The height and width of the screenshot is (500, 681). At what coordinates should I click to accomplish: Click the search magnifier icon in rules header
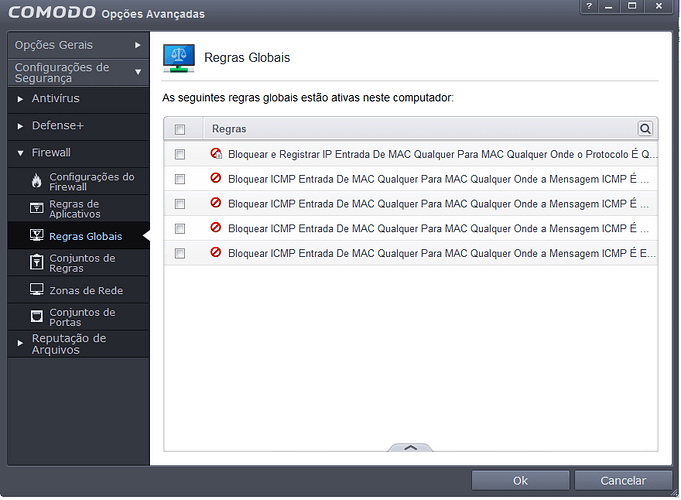tap(645, 129)
